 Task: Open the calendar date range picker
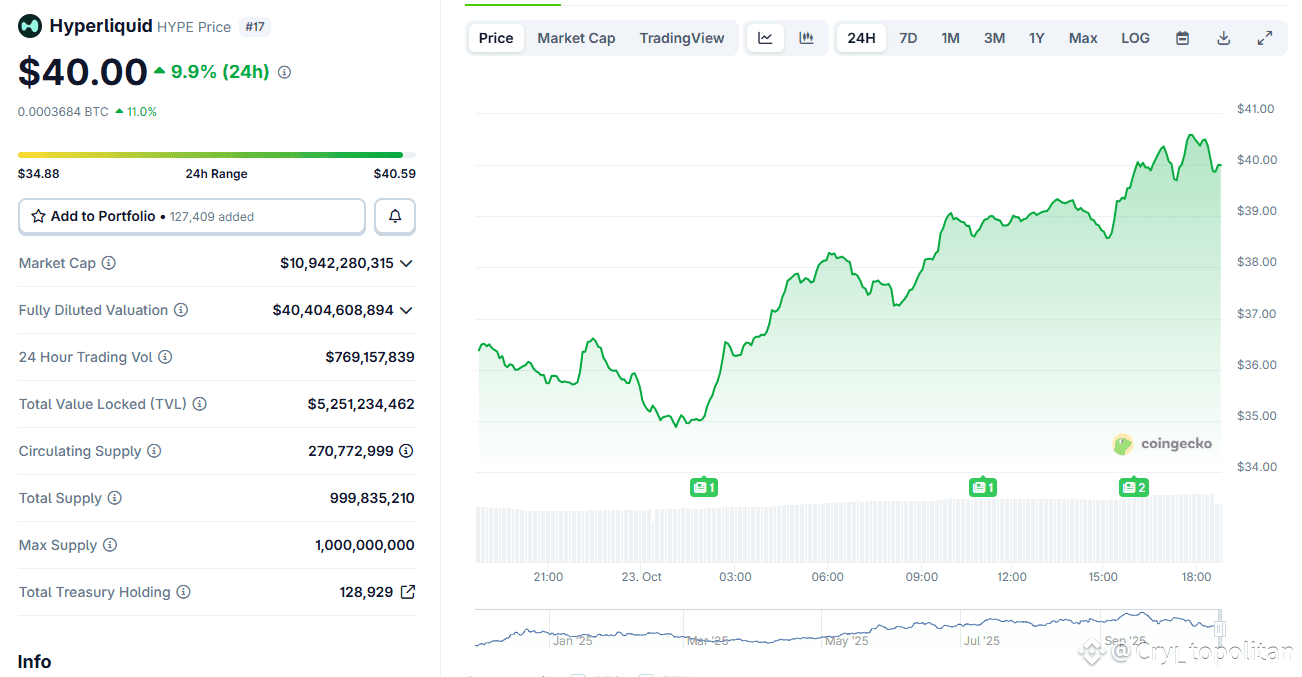[1182, 37]
